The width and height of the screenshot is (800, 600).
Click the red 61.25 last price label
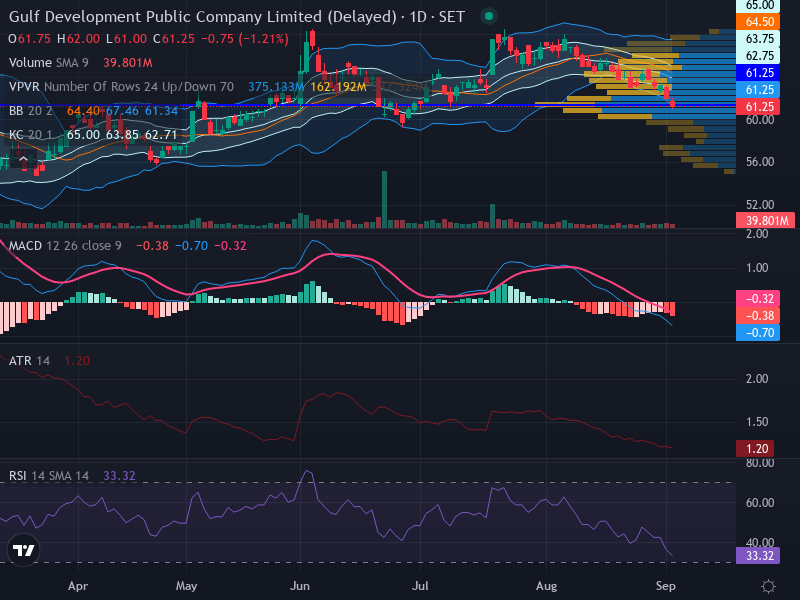click(x=758, y=107)
